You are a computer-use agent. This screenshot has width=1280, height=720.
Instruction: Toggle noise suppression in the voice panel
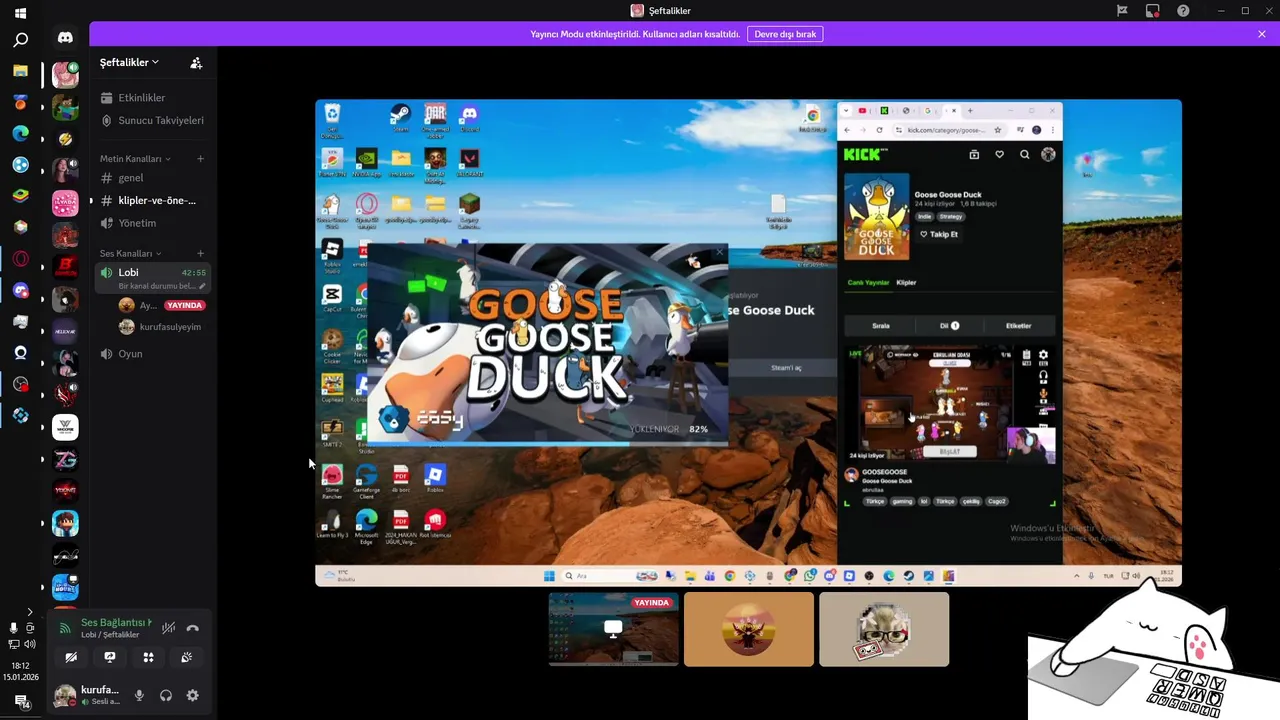pyautogui.click(x=168, y=628)
